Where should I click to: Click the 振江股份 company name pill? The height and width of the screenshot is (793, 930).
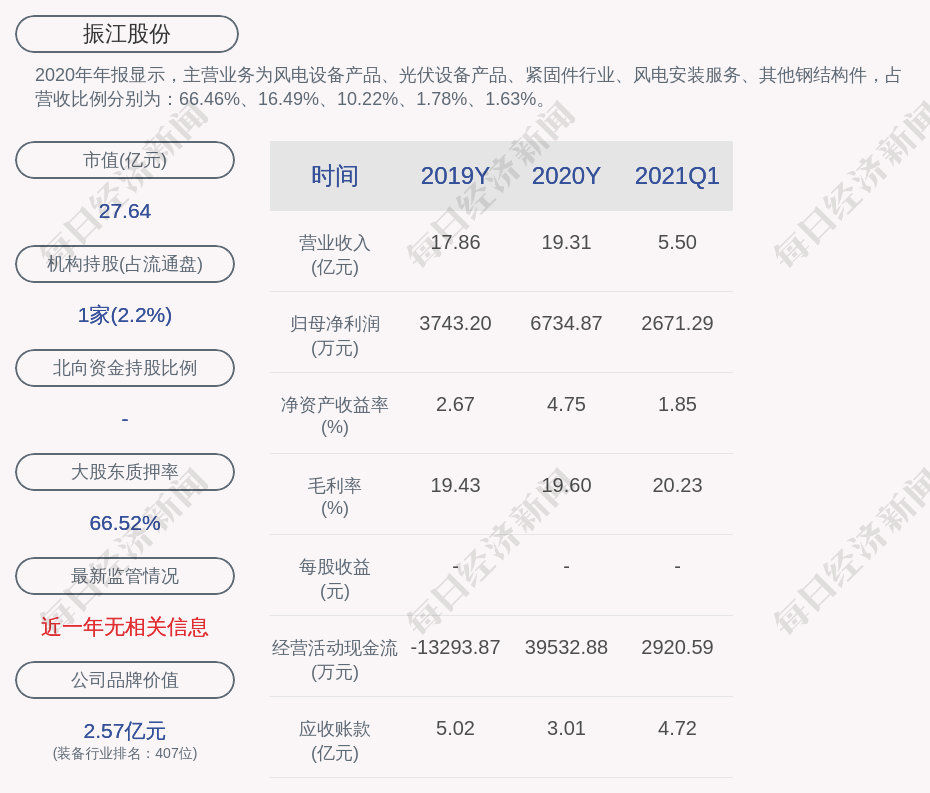pos(126,34)
